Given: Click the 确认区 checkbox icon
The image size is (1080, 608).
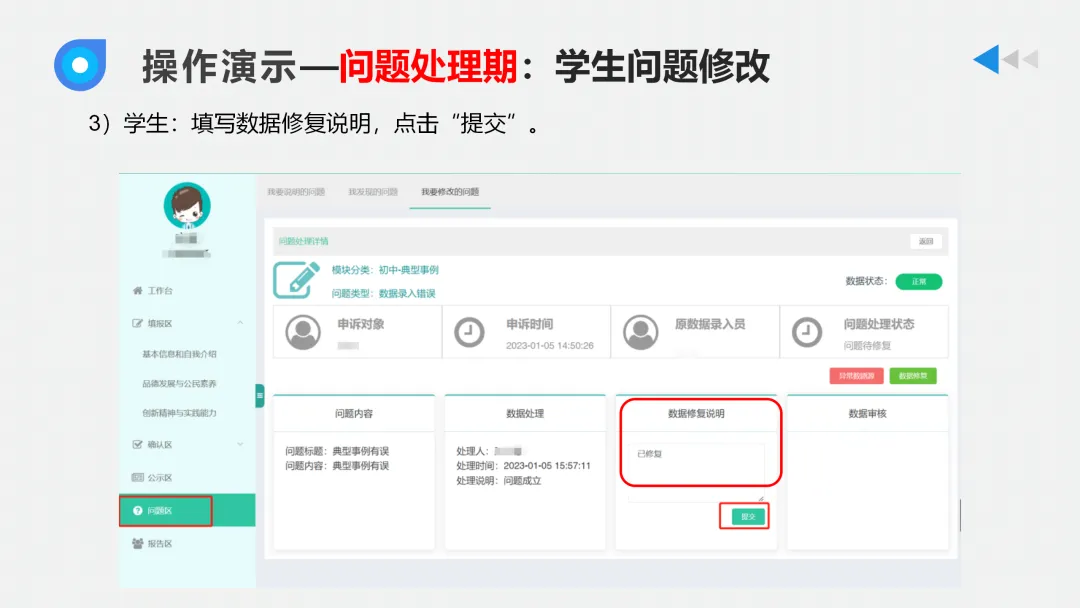Looking at the screenshot, I should [x=136, y=443].
